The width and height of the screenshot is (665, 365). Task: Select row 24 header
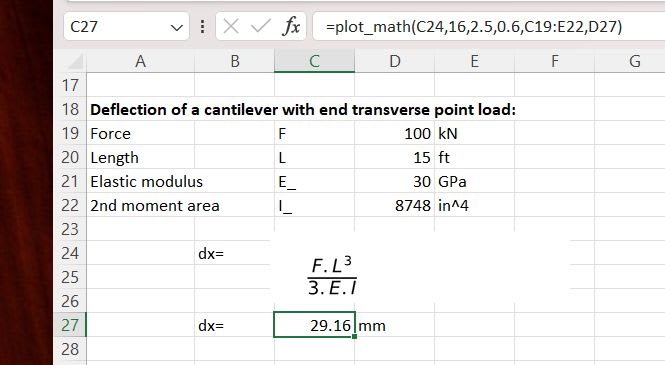tap(70, 253)
